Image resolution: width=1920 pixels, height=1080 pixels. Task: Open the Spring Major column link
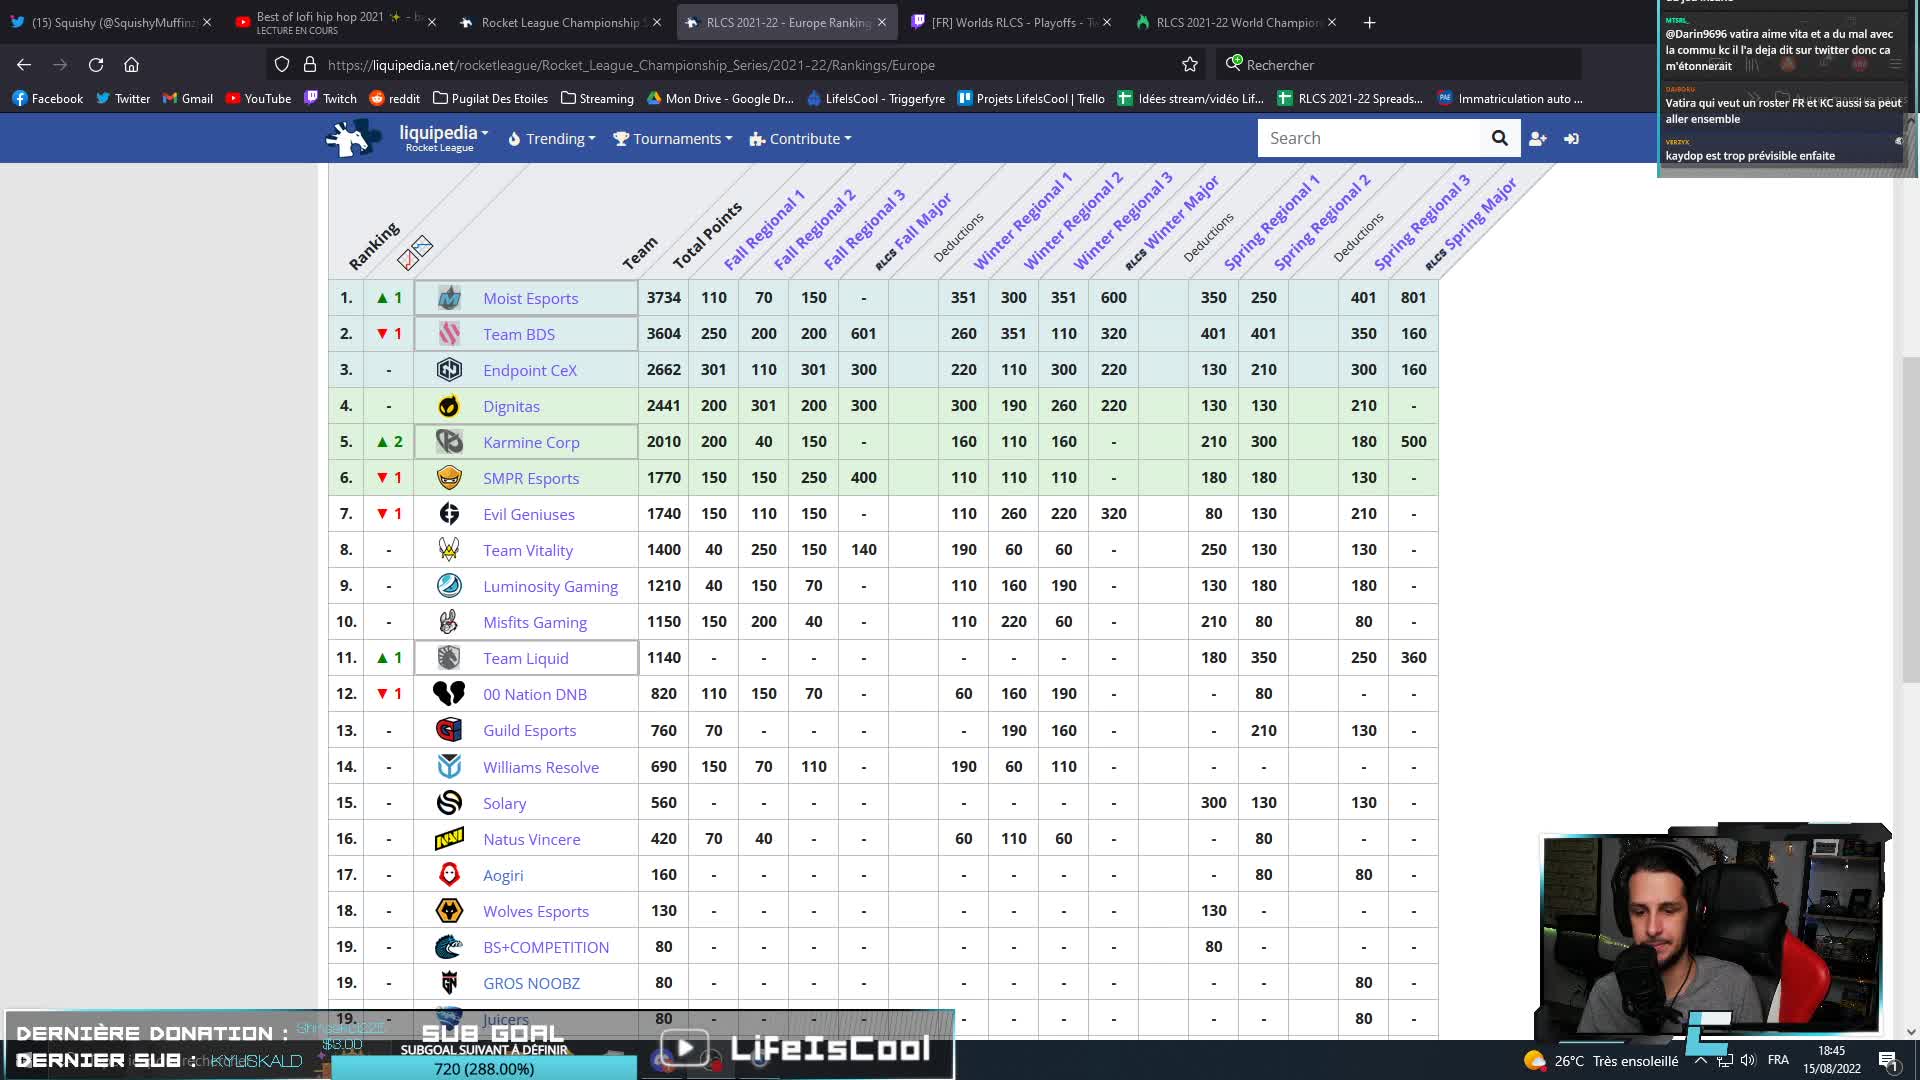(x=1471, y=224)
